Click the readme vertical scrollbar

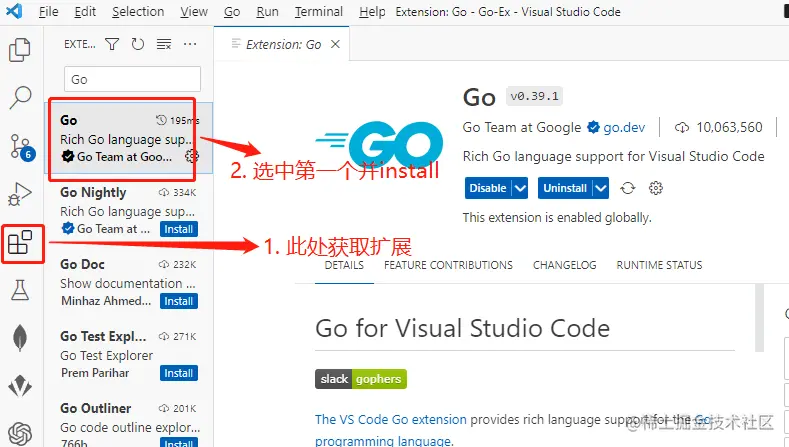[760, 318]
